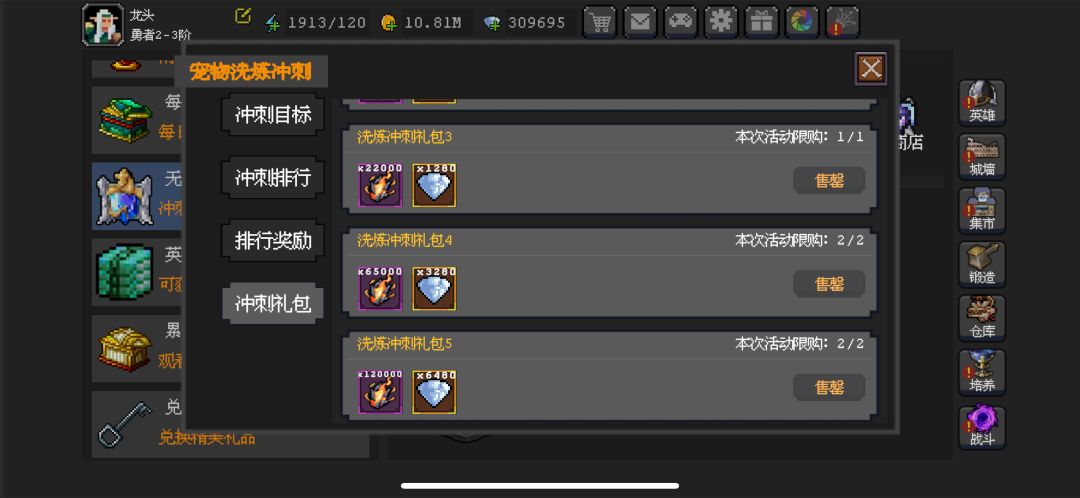Close the 宠物洗炼冲刺 dialog
Screen dimensions: 1080x498
coord(871,68)
